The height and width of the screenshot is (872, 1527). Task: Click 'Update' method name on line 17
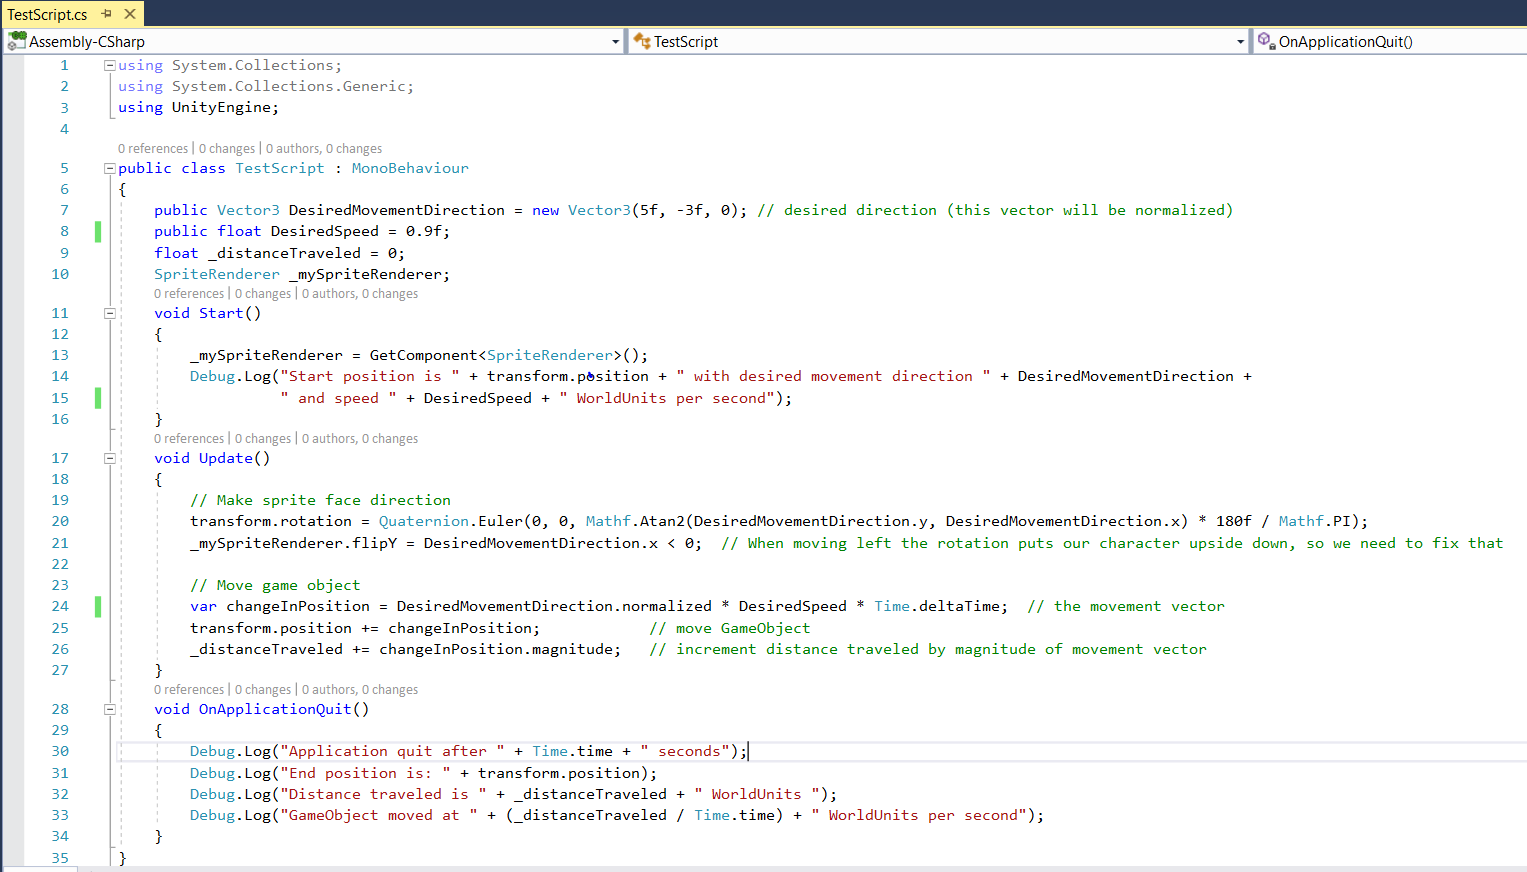tap(226, 458)
